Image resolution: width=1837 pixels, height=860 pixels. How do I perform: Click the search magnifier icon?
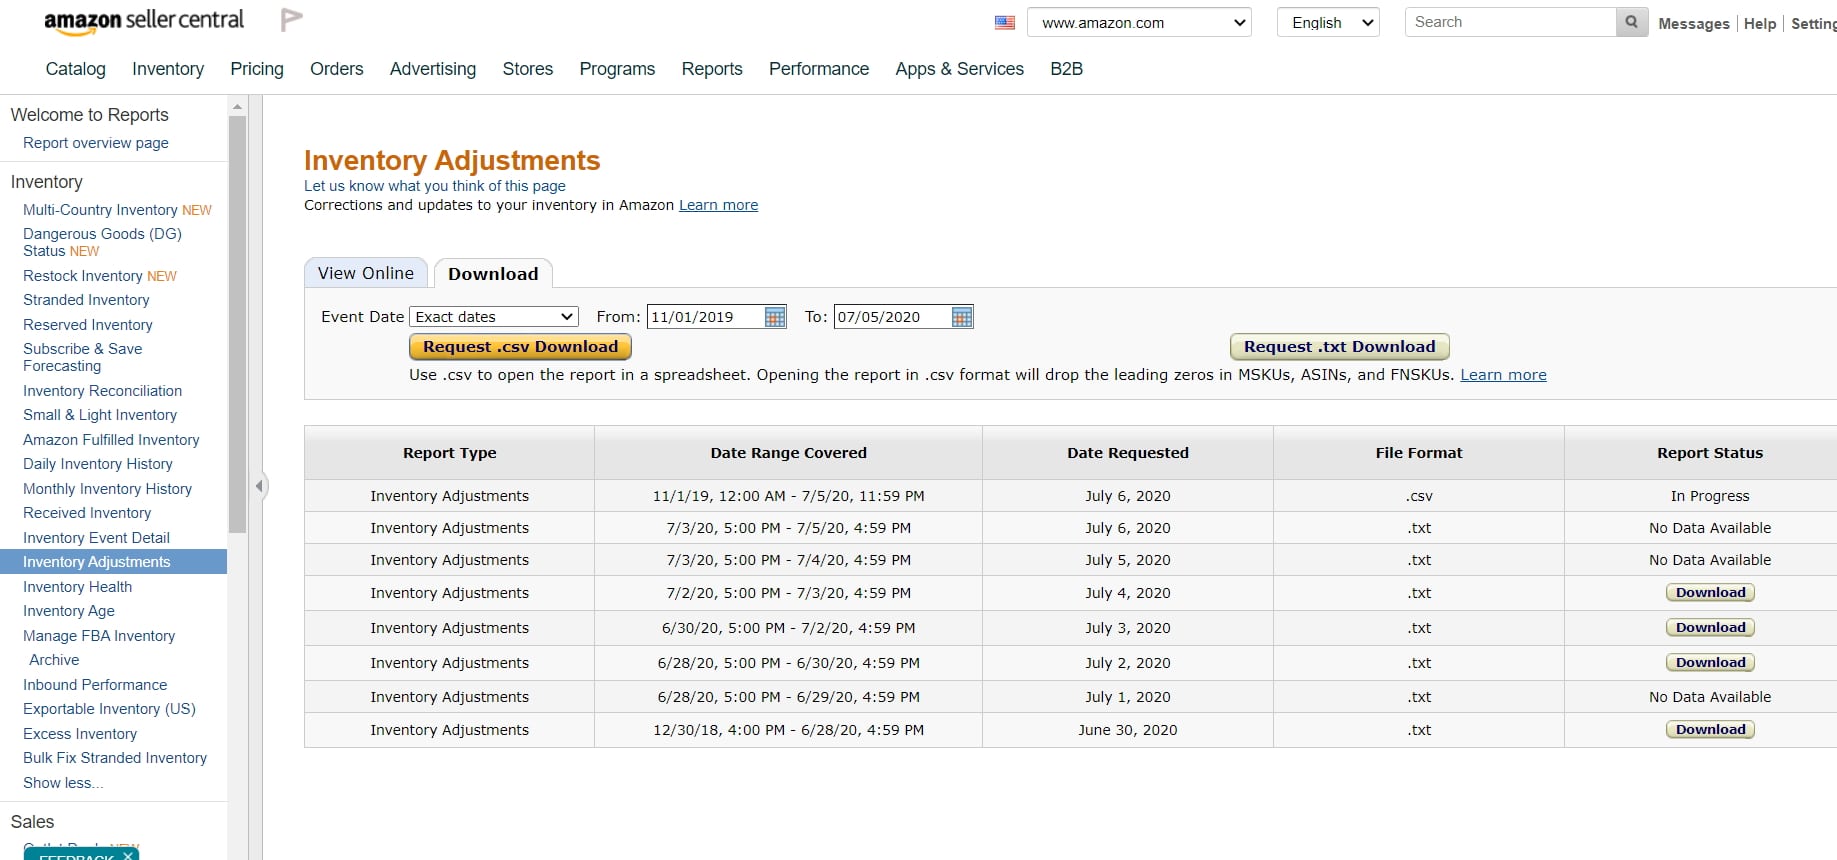click(x=1631, y=22)
